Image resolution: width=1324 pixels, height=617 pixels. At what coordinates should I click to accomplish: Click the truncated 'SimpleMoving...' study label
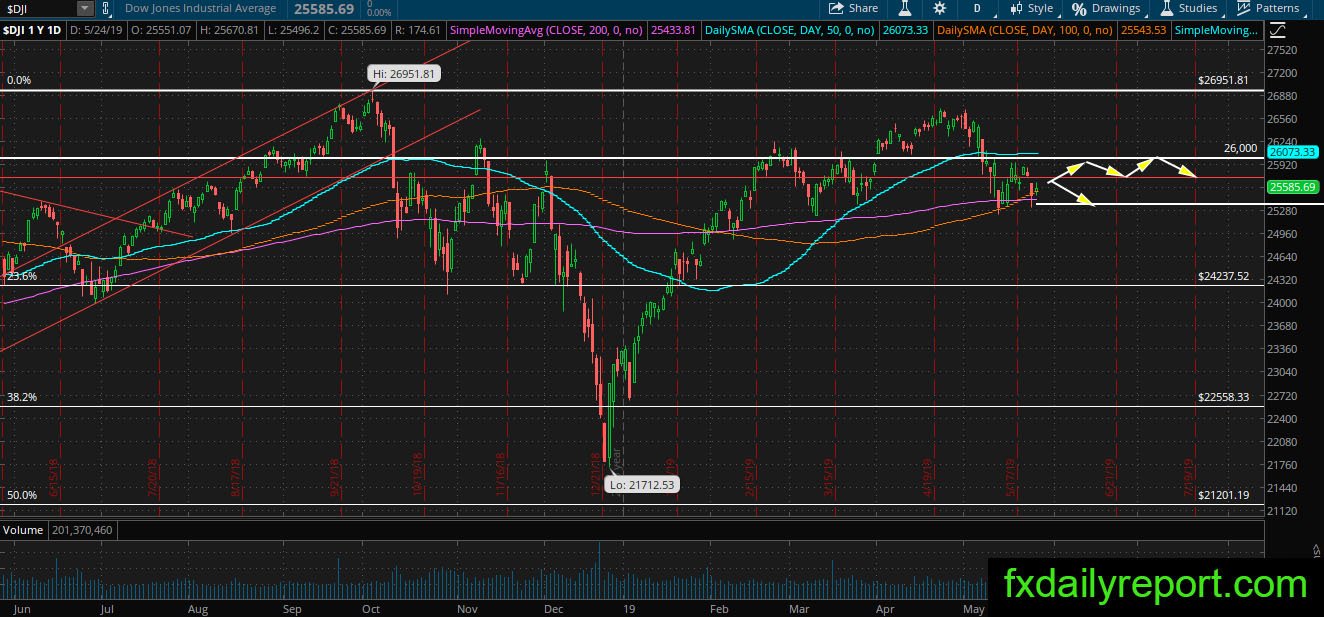click(1217, 31)
